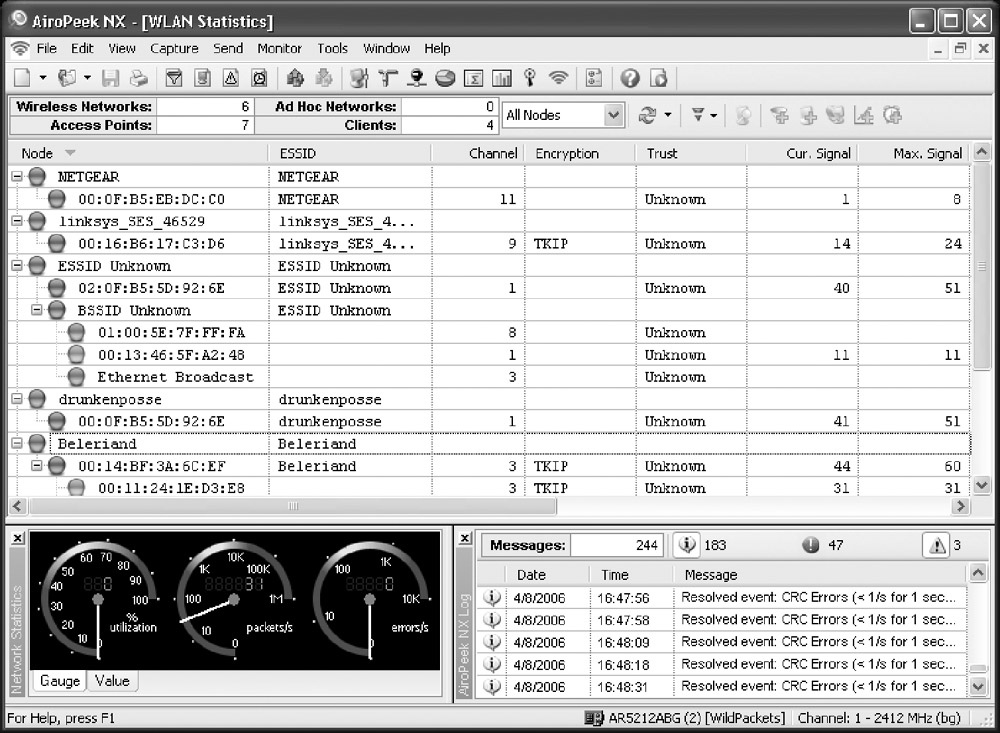Sort by the Encryption column header

tap(580, 153)
